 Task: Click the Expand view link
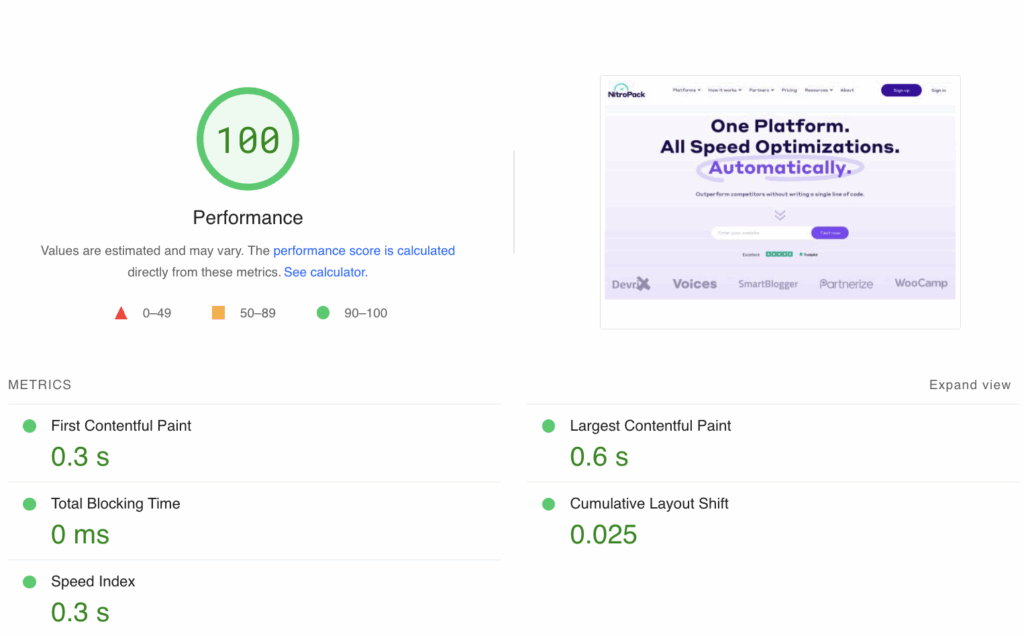(x=969, y=384)
